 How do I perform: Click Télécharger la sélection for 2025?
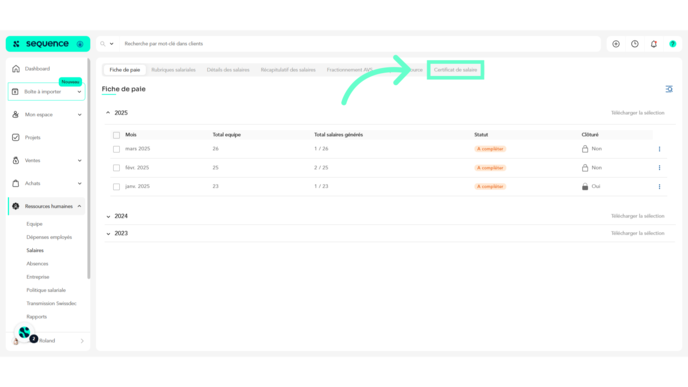638,113
